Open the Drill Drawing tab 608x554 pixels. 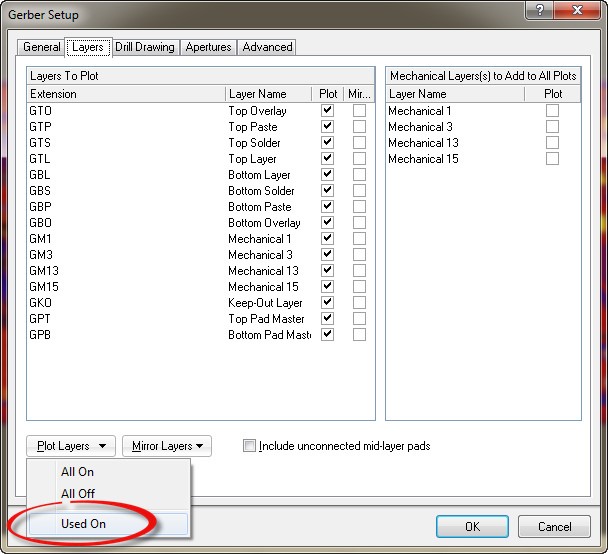point(145,47)
